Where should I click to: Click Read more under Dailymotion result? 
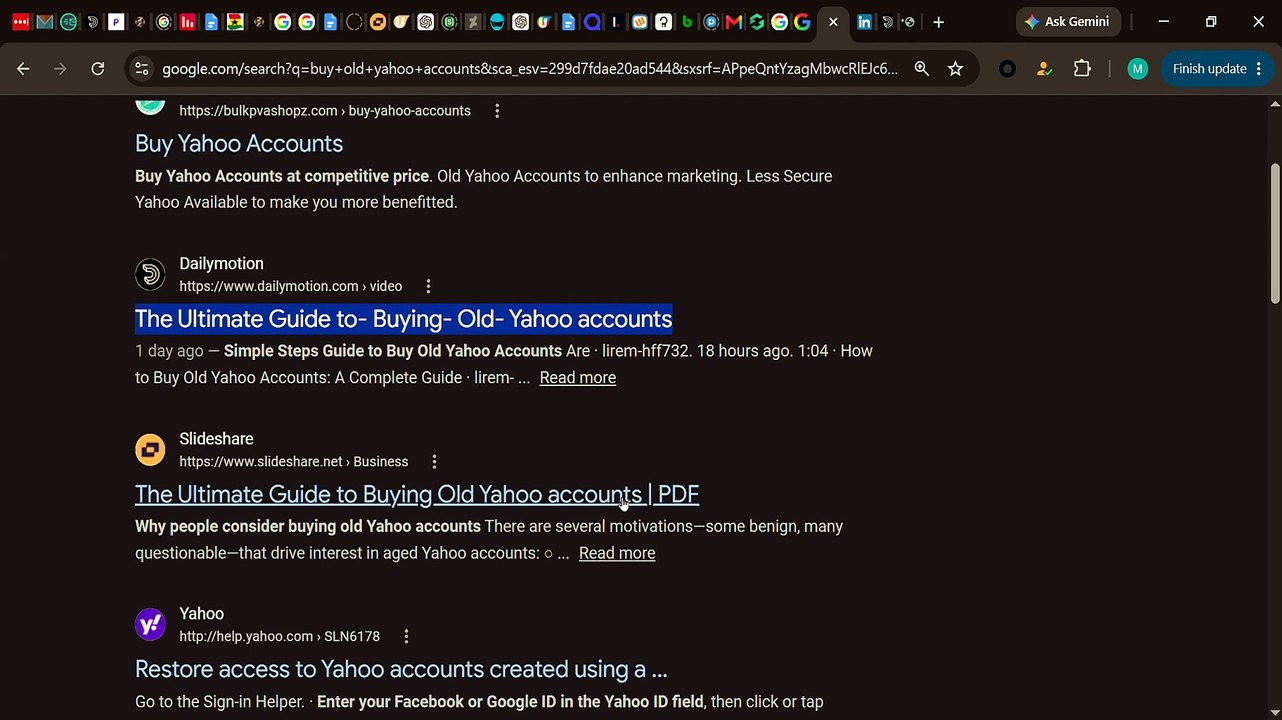pos(578,378)
